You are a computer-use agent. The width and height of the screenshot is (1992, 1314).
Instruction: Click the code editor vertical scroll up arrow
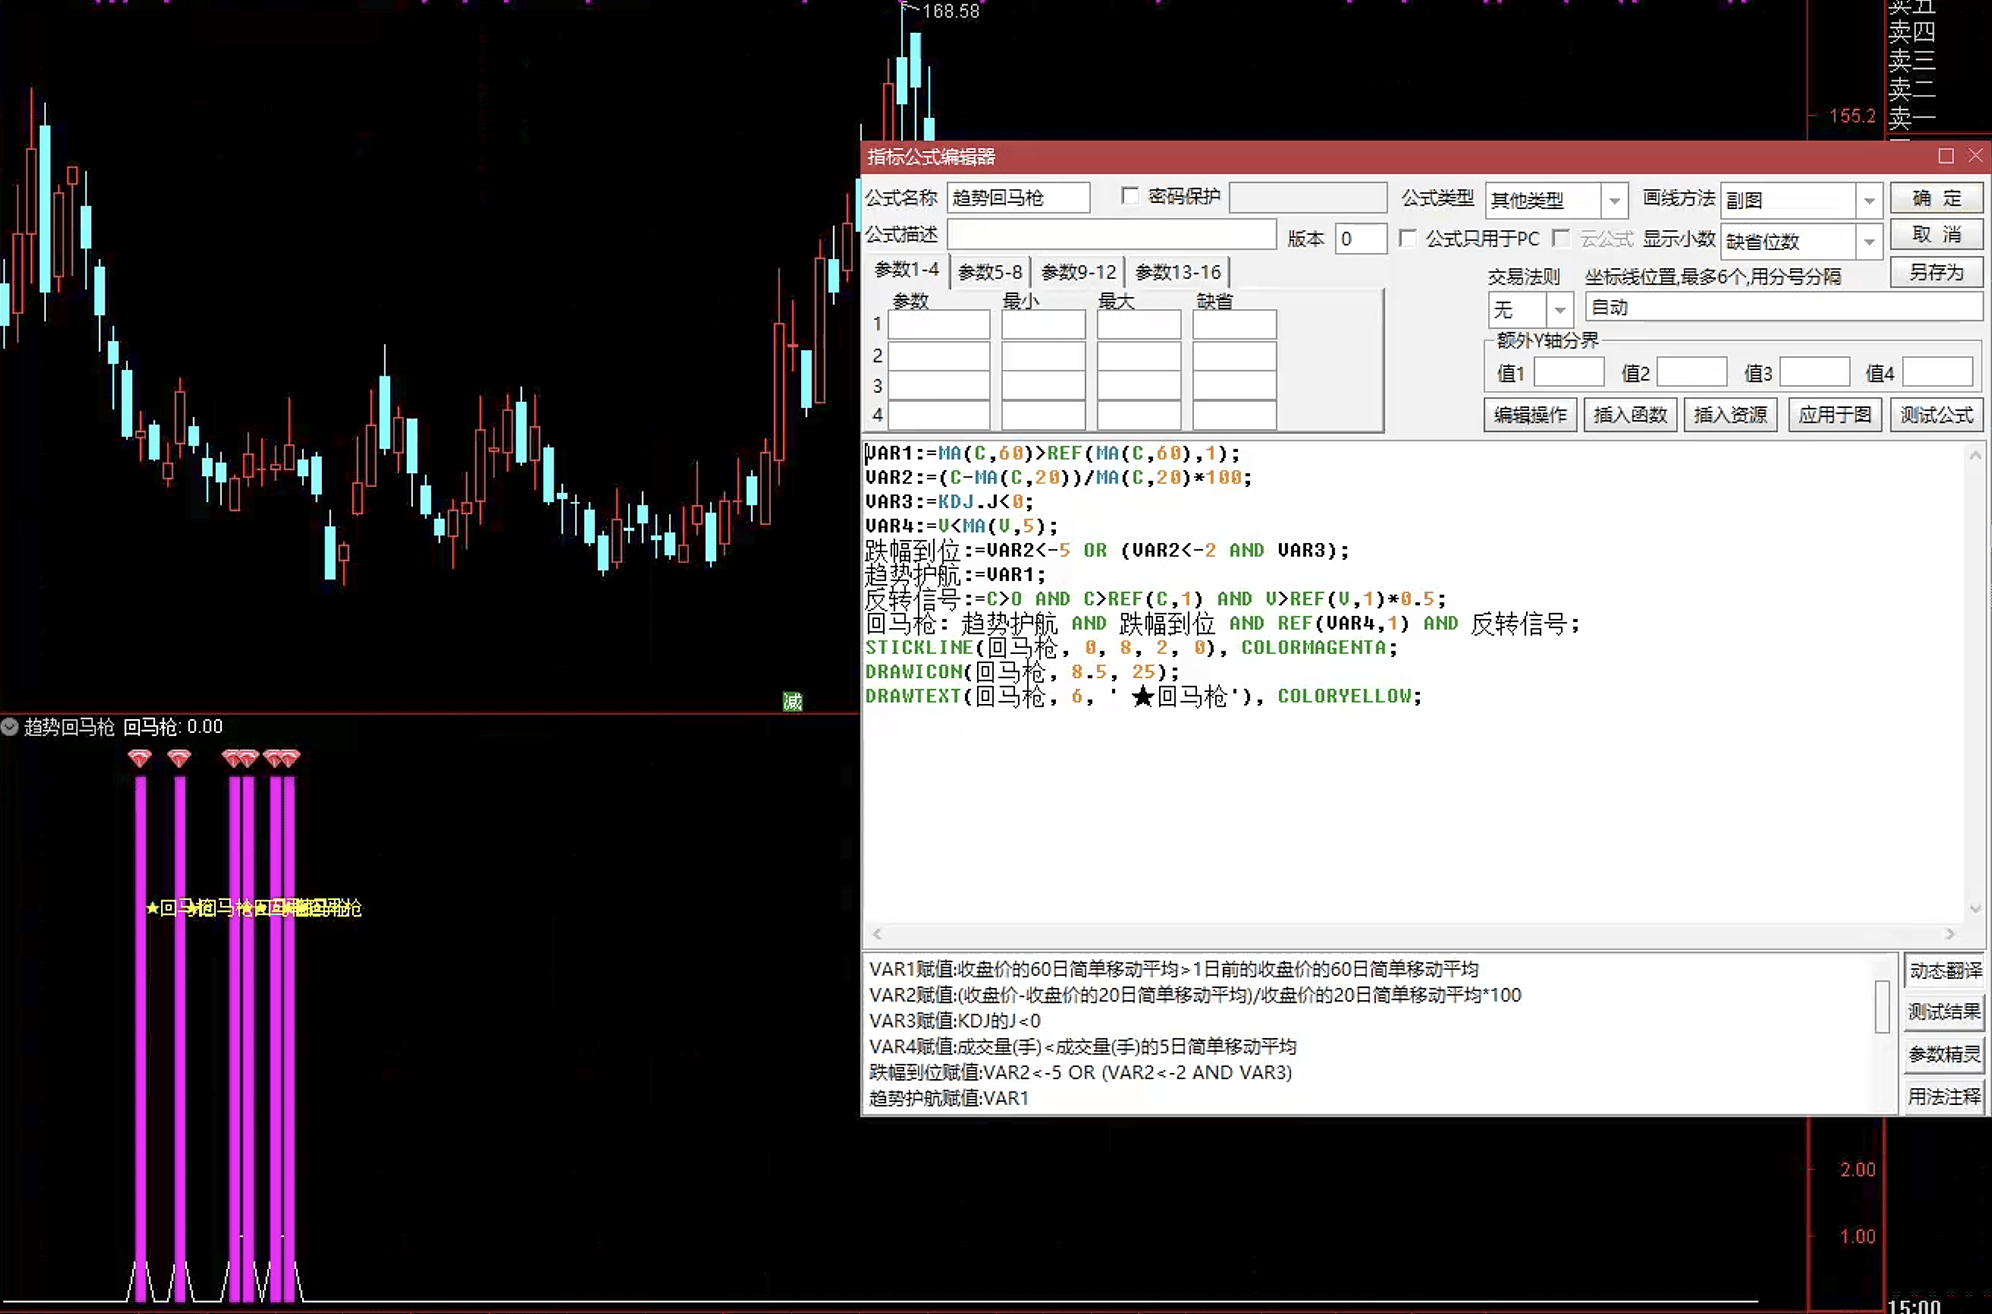(1975, 456)
